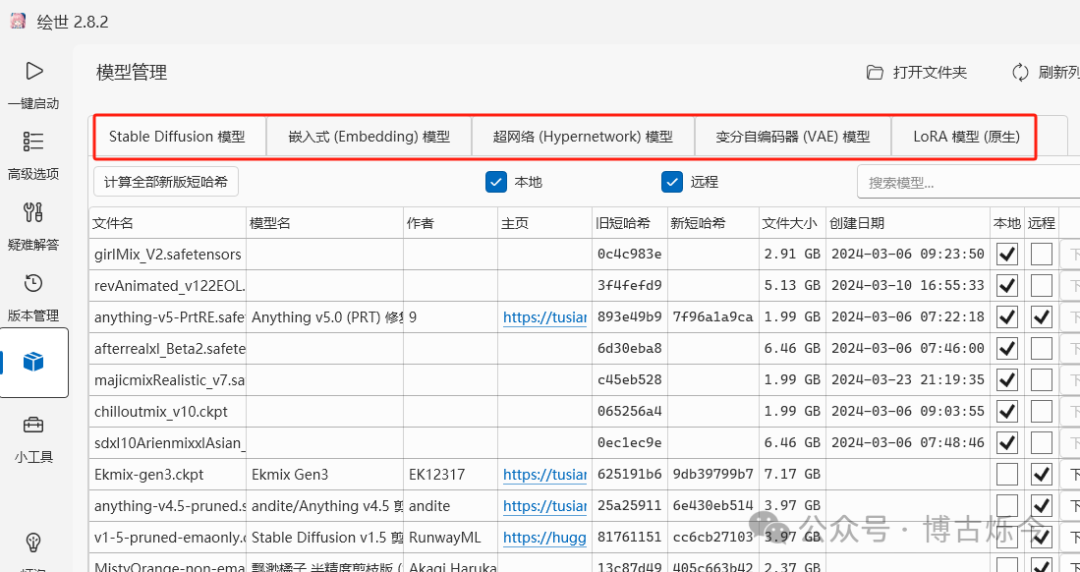The image size is (1080, 572).
Task: Open homepage link for anything-v4.5-pruned
Action: tap(545, 506)
